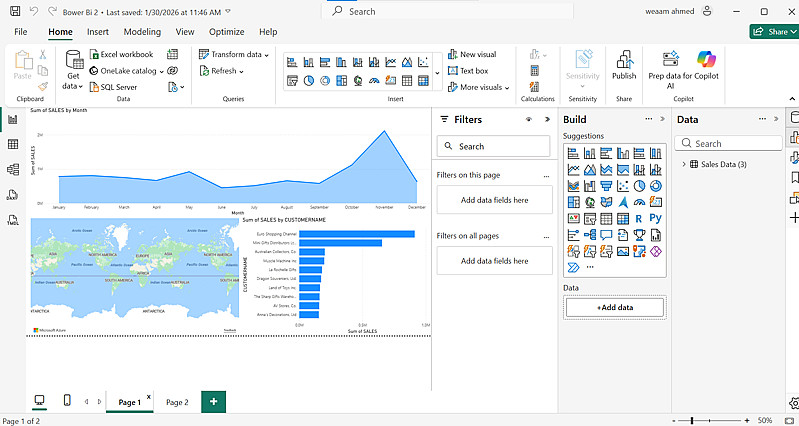Image resolution: width=799 pixels, height=426 pixels.
Task: Open Model view from the left sidebar
Action: [13, 169]
